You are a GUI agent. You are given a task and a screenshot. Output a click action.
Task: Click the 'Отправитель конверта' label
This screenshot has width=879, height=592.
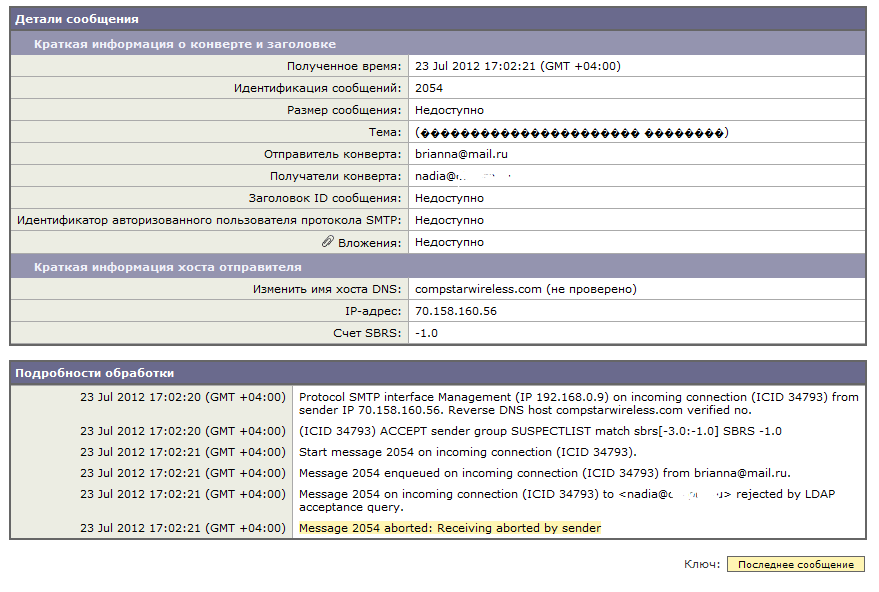(333, 155)
